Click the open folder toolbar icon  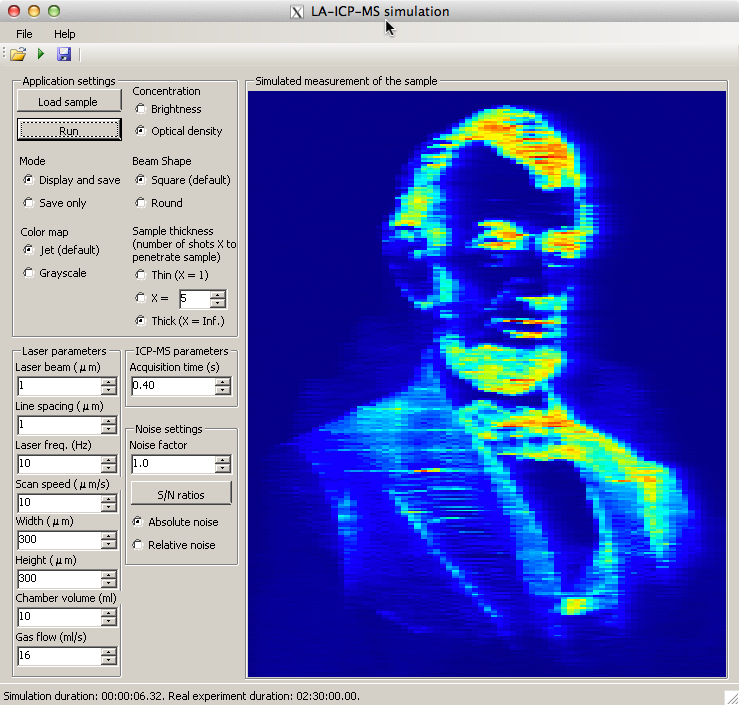pos(18,54)
